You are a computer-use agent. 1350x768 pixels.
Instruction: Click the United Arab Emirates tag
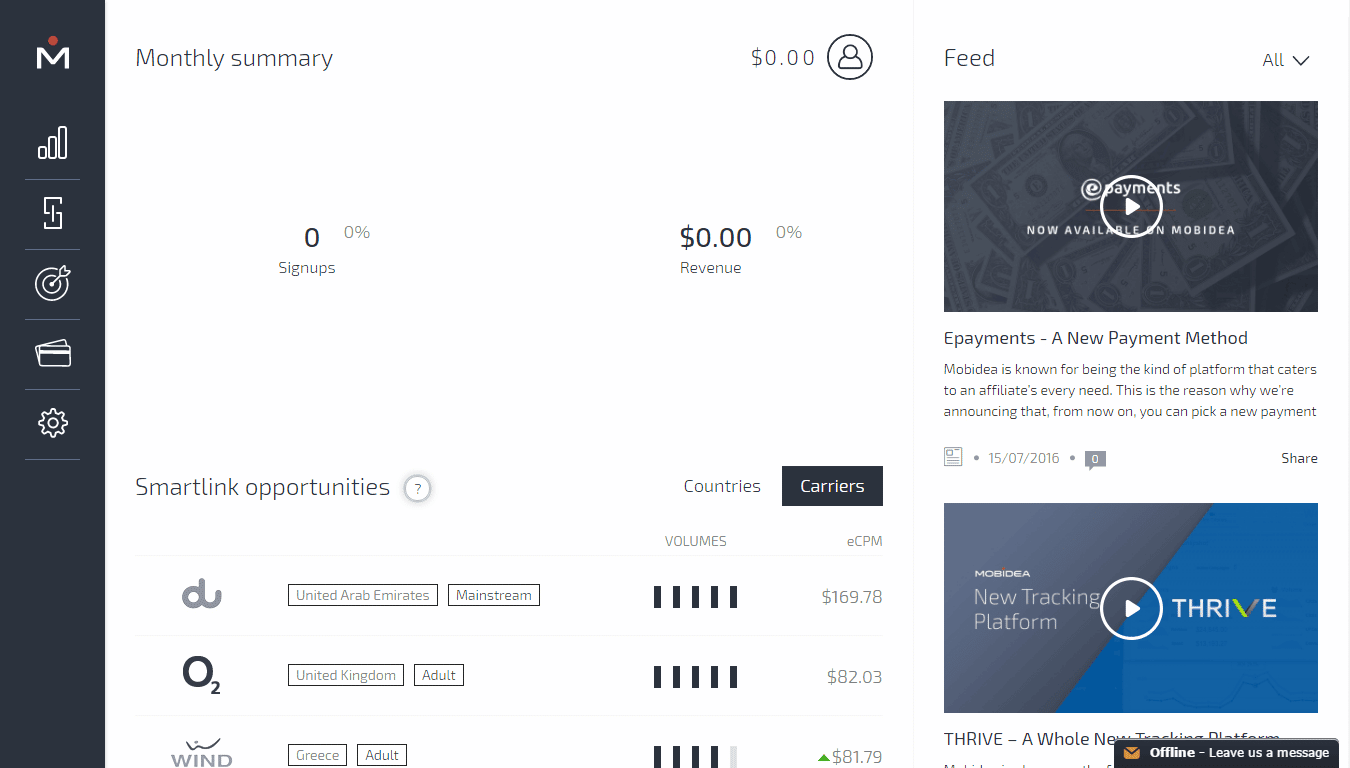[363, 595]
